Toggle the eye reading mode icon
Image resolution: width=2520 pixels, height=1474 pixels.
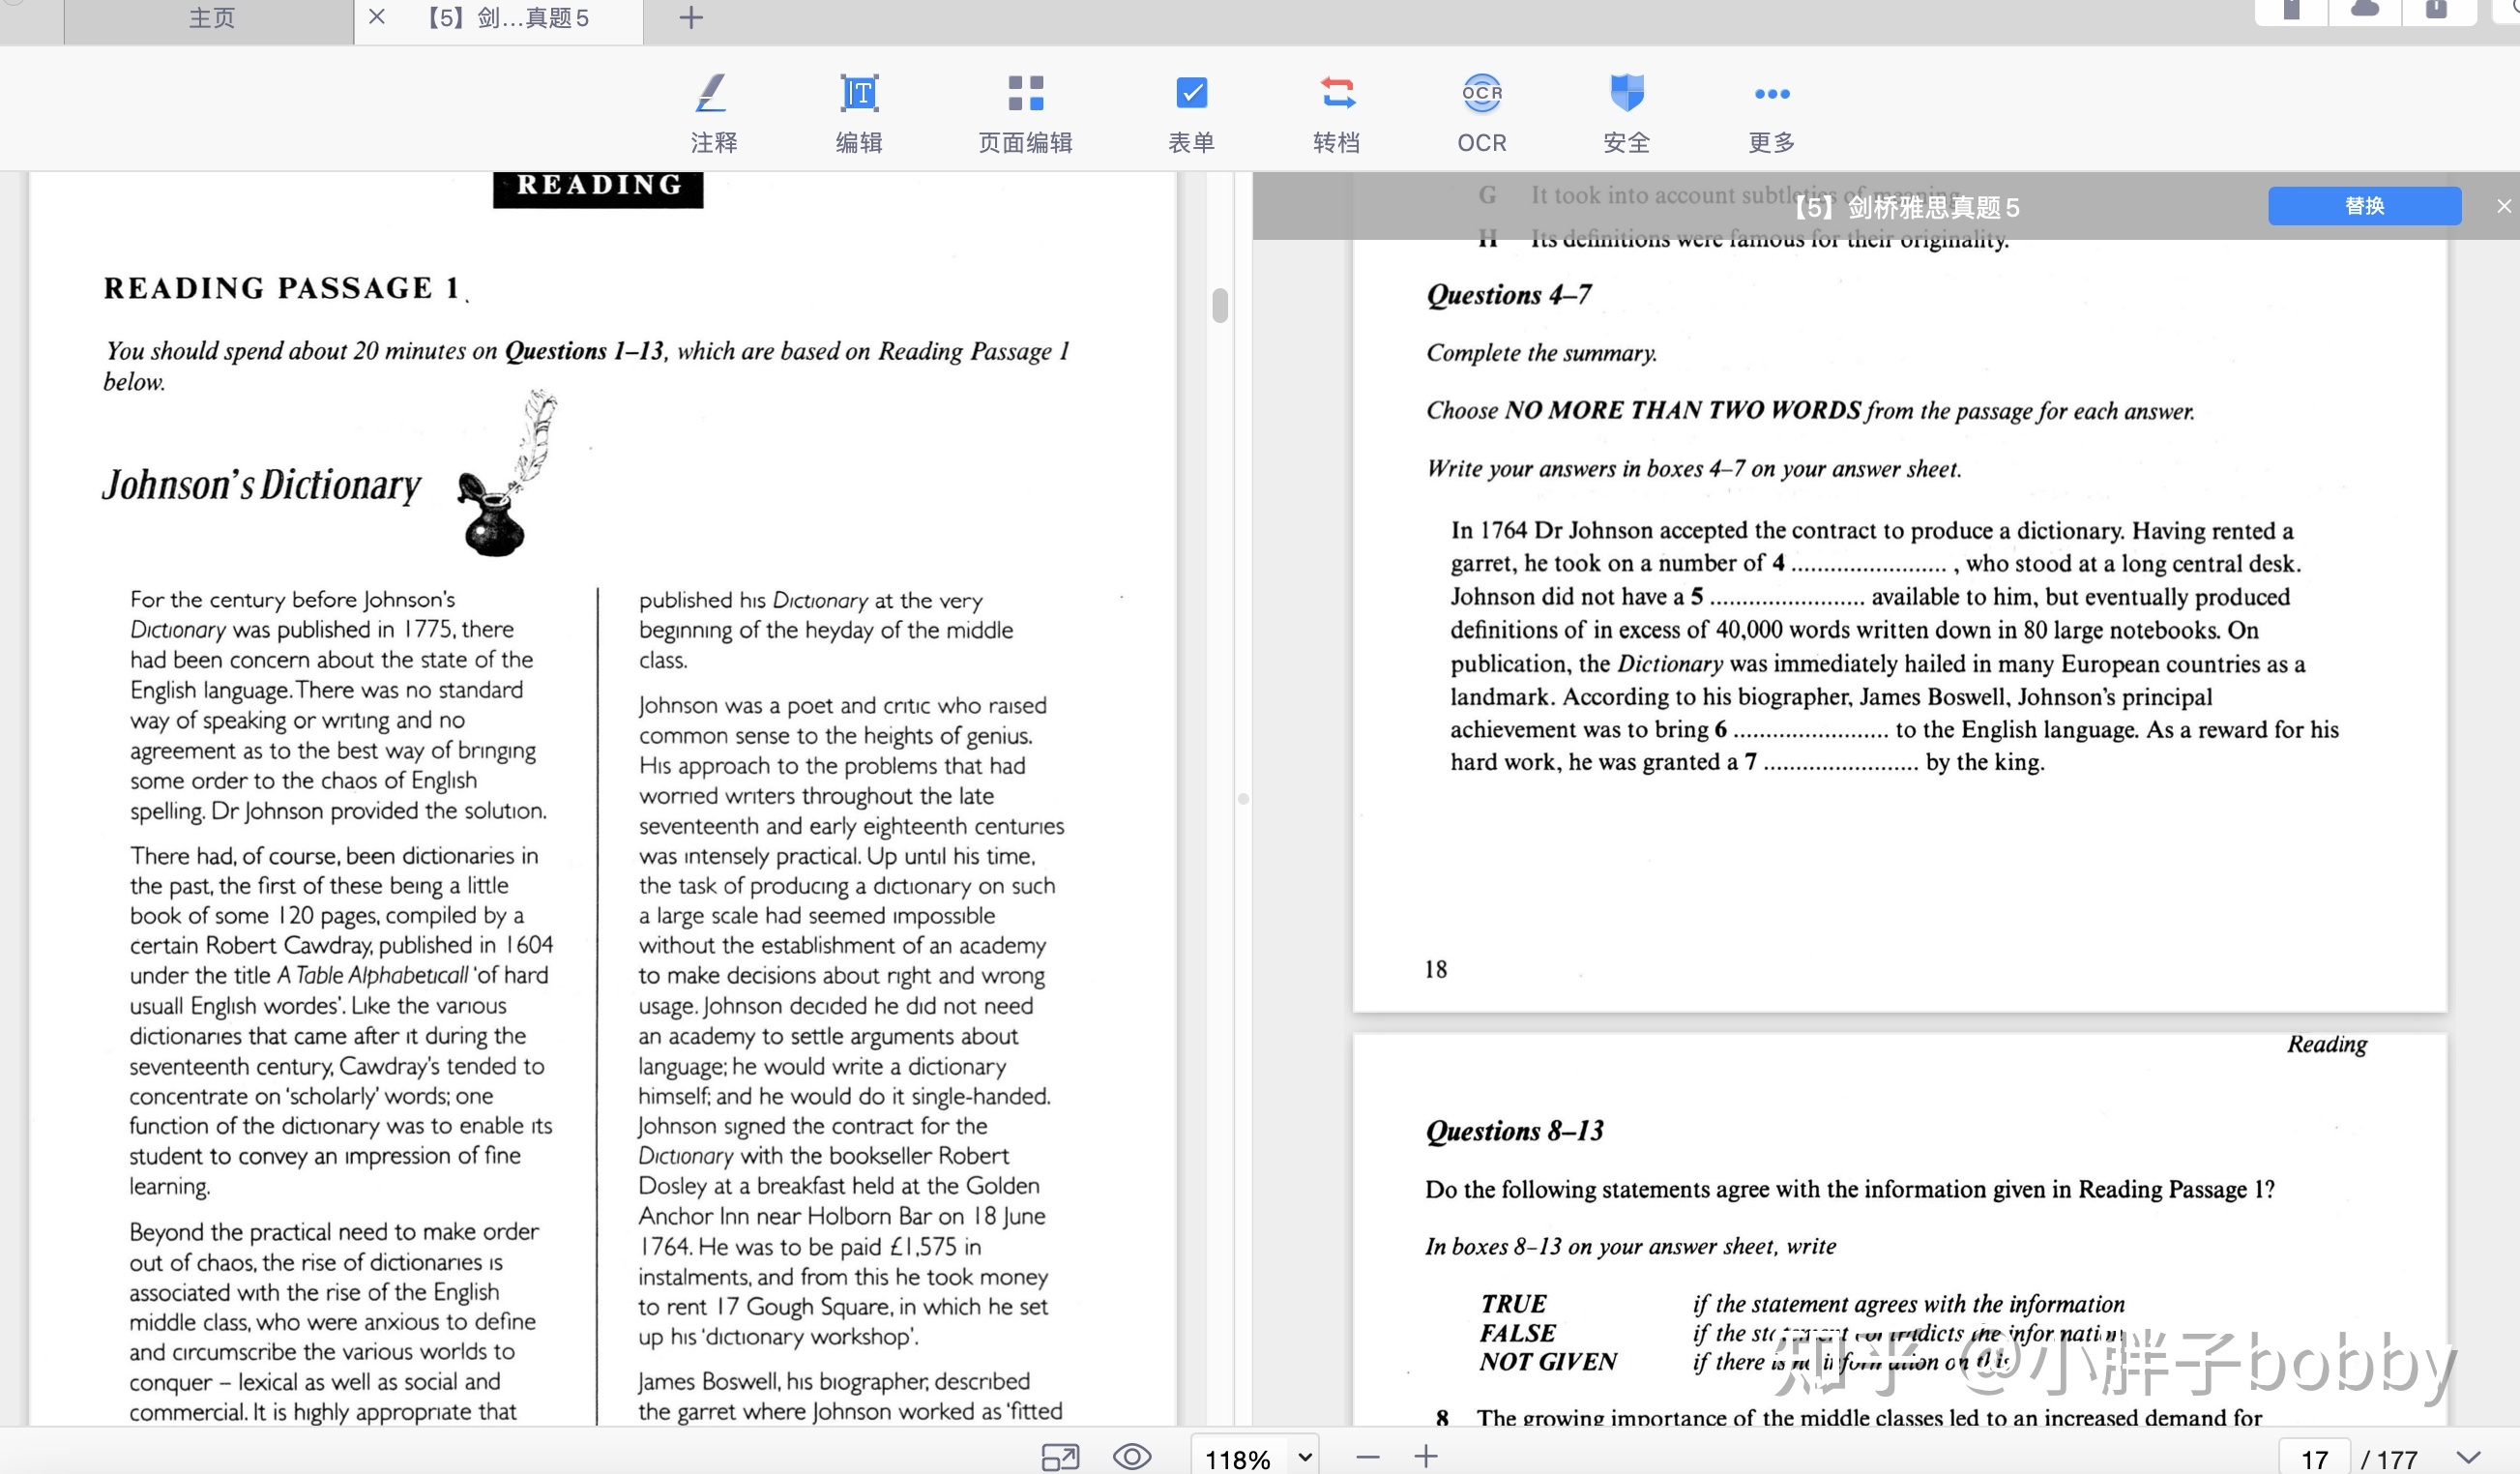point(1132,1456)
